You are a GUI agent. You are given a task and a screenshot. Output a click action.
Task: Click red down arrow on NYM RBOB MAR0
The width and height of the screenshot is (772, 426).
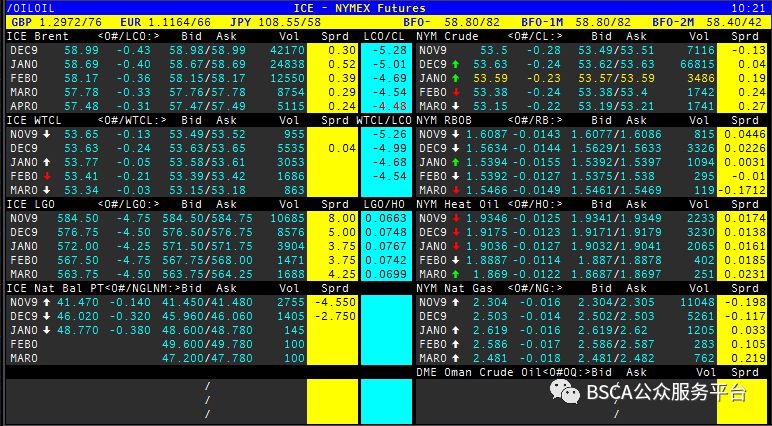455,190
